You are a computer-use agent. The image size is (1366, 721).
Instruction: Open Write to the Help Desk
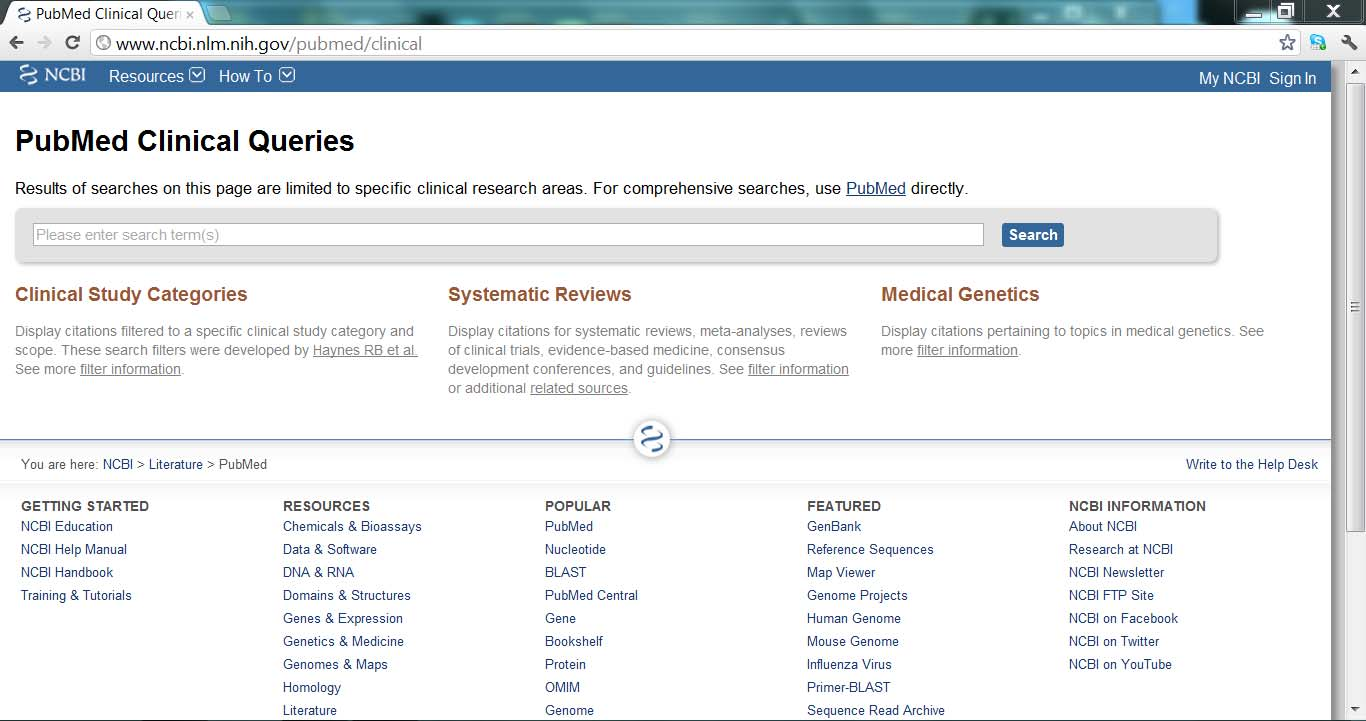click(1252, 464)
